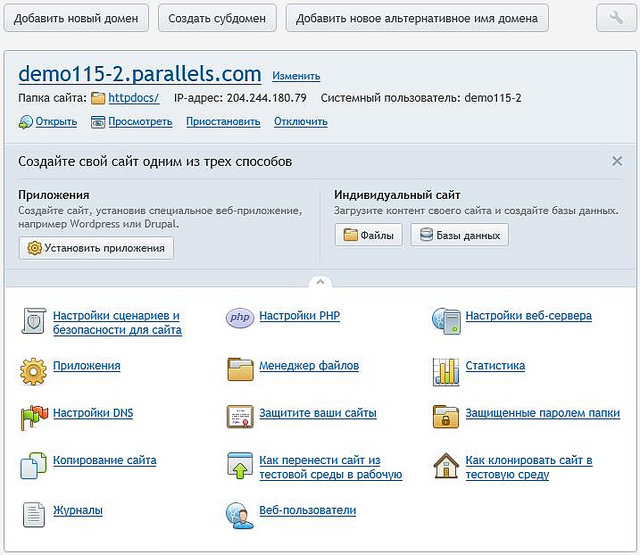This screenshot has height=555, width=640.
Task: Click the green upload arrow staging icon
Action: pos(240,465)
